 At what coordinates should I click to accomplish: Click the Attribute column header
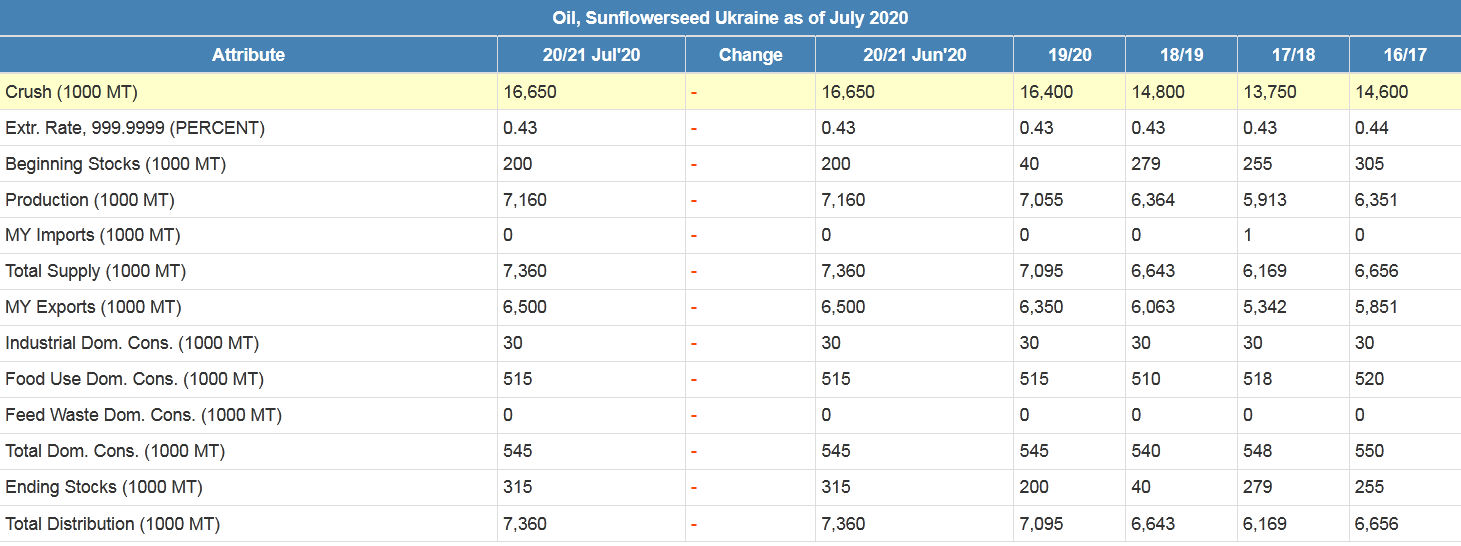coord(248,55)
